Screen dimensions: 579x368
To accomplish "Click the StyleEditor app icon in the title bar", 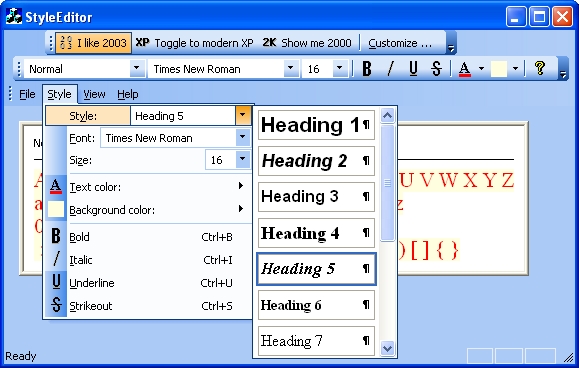I will (14, 17).
